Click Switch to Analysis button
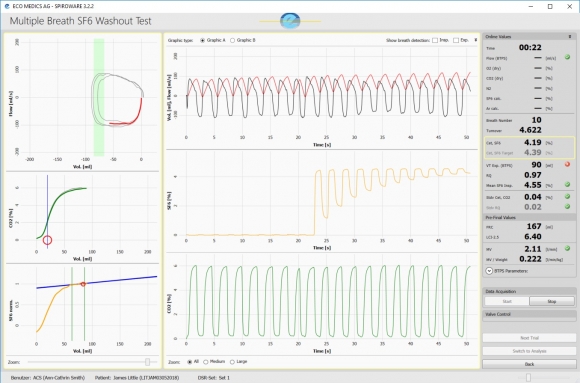This screenshot has width=580, height=383. (529, 351)
